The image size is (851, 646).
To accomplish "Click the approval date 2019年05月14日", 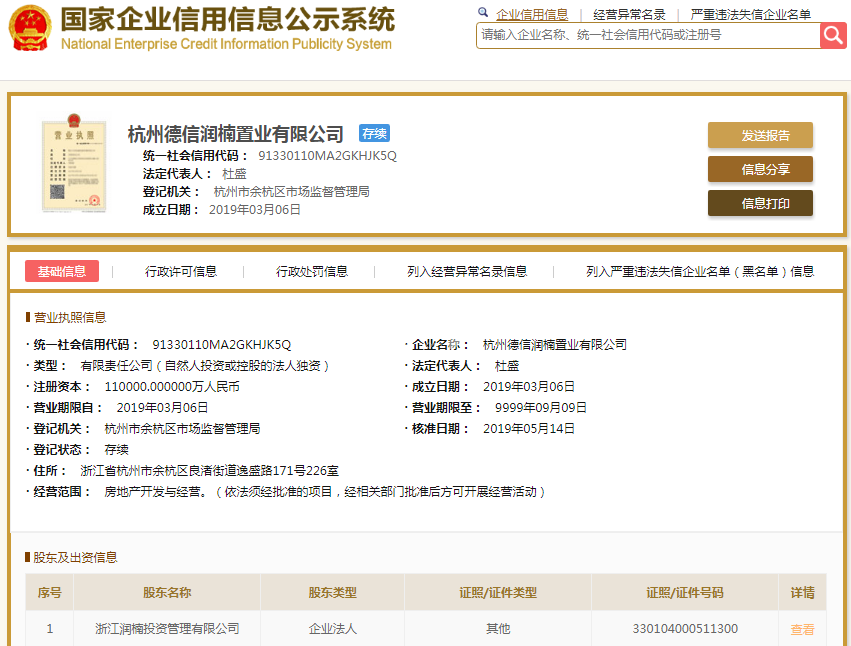I will [x=529, y=429].
